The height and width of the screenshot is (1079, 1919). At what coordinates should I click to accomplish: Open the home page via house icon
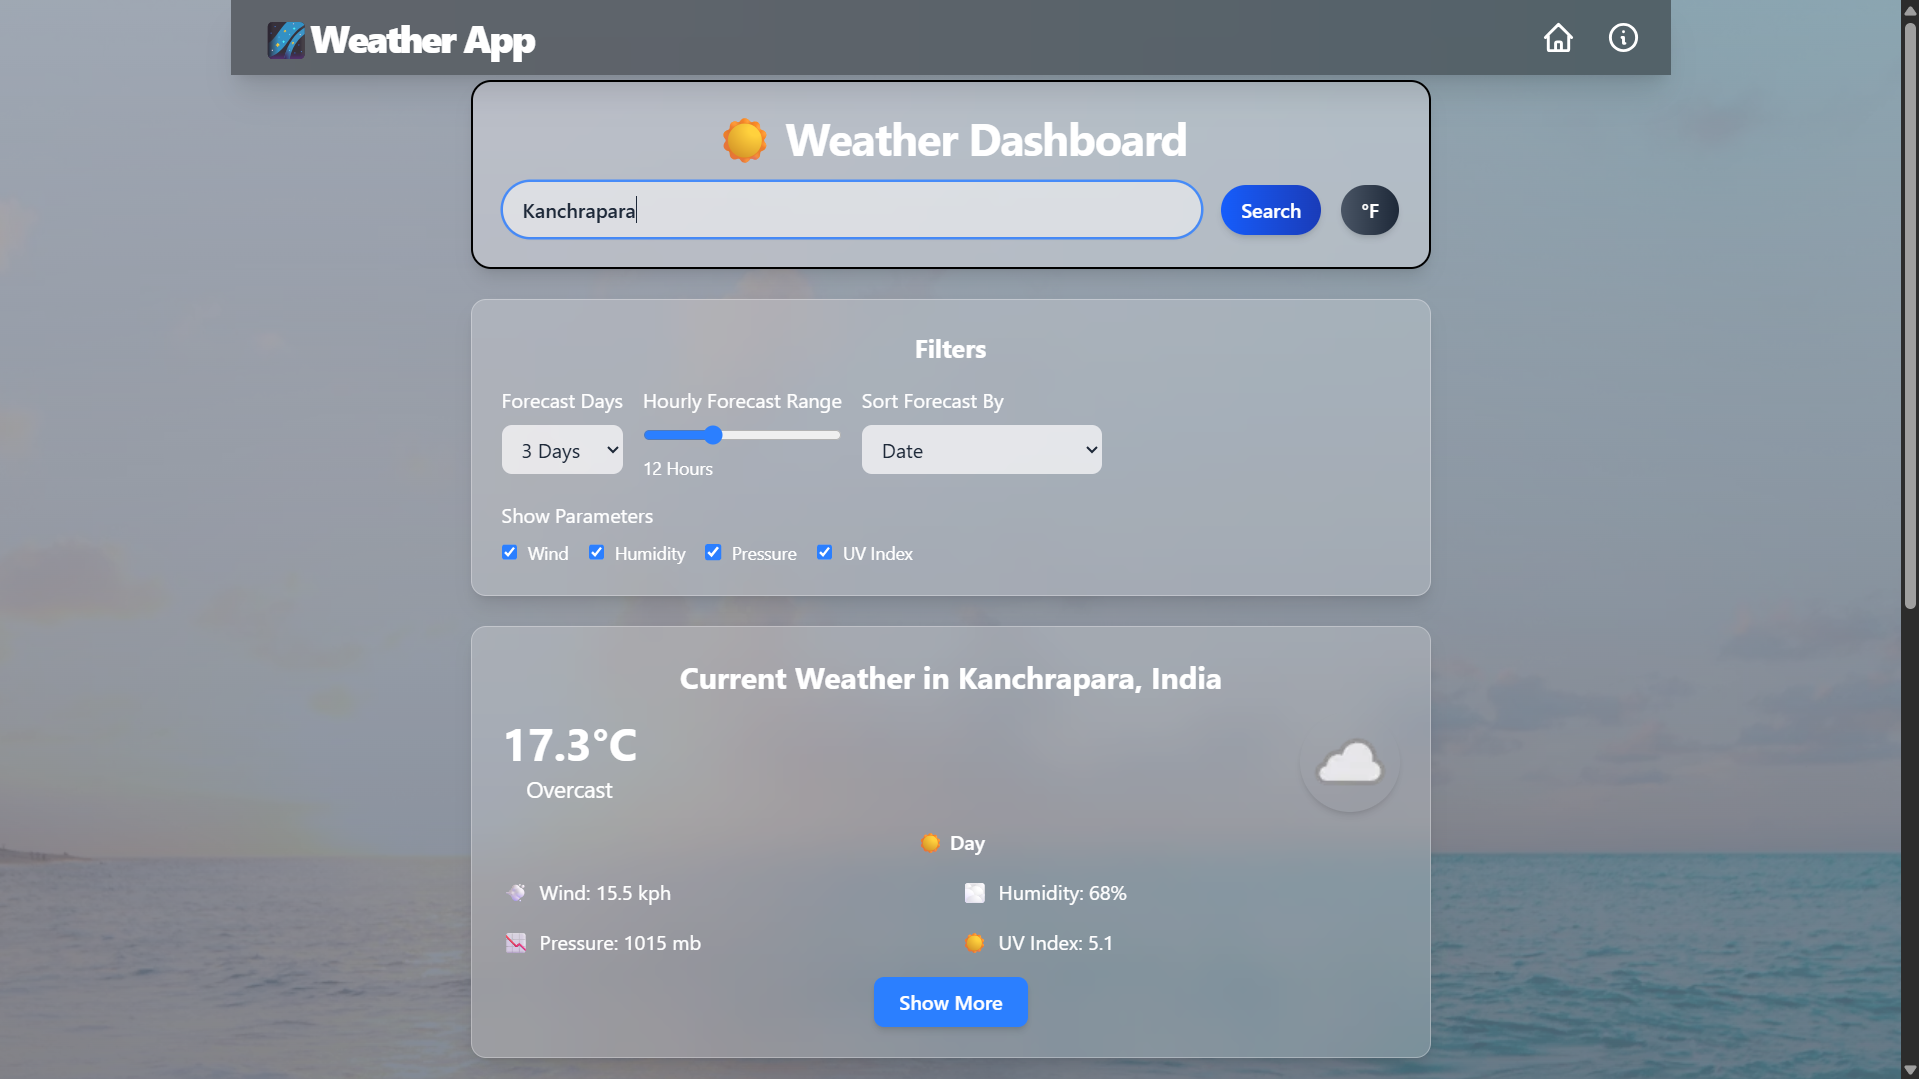(1558, 38)
